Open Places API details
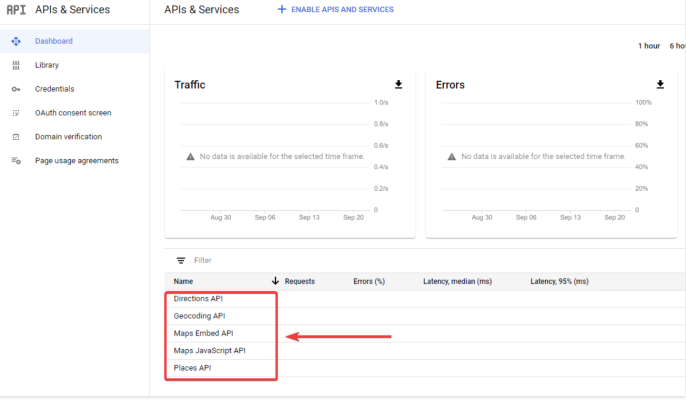This screenshot has width=686, height=400. (192, 368)
